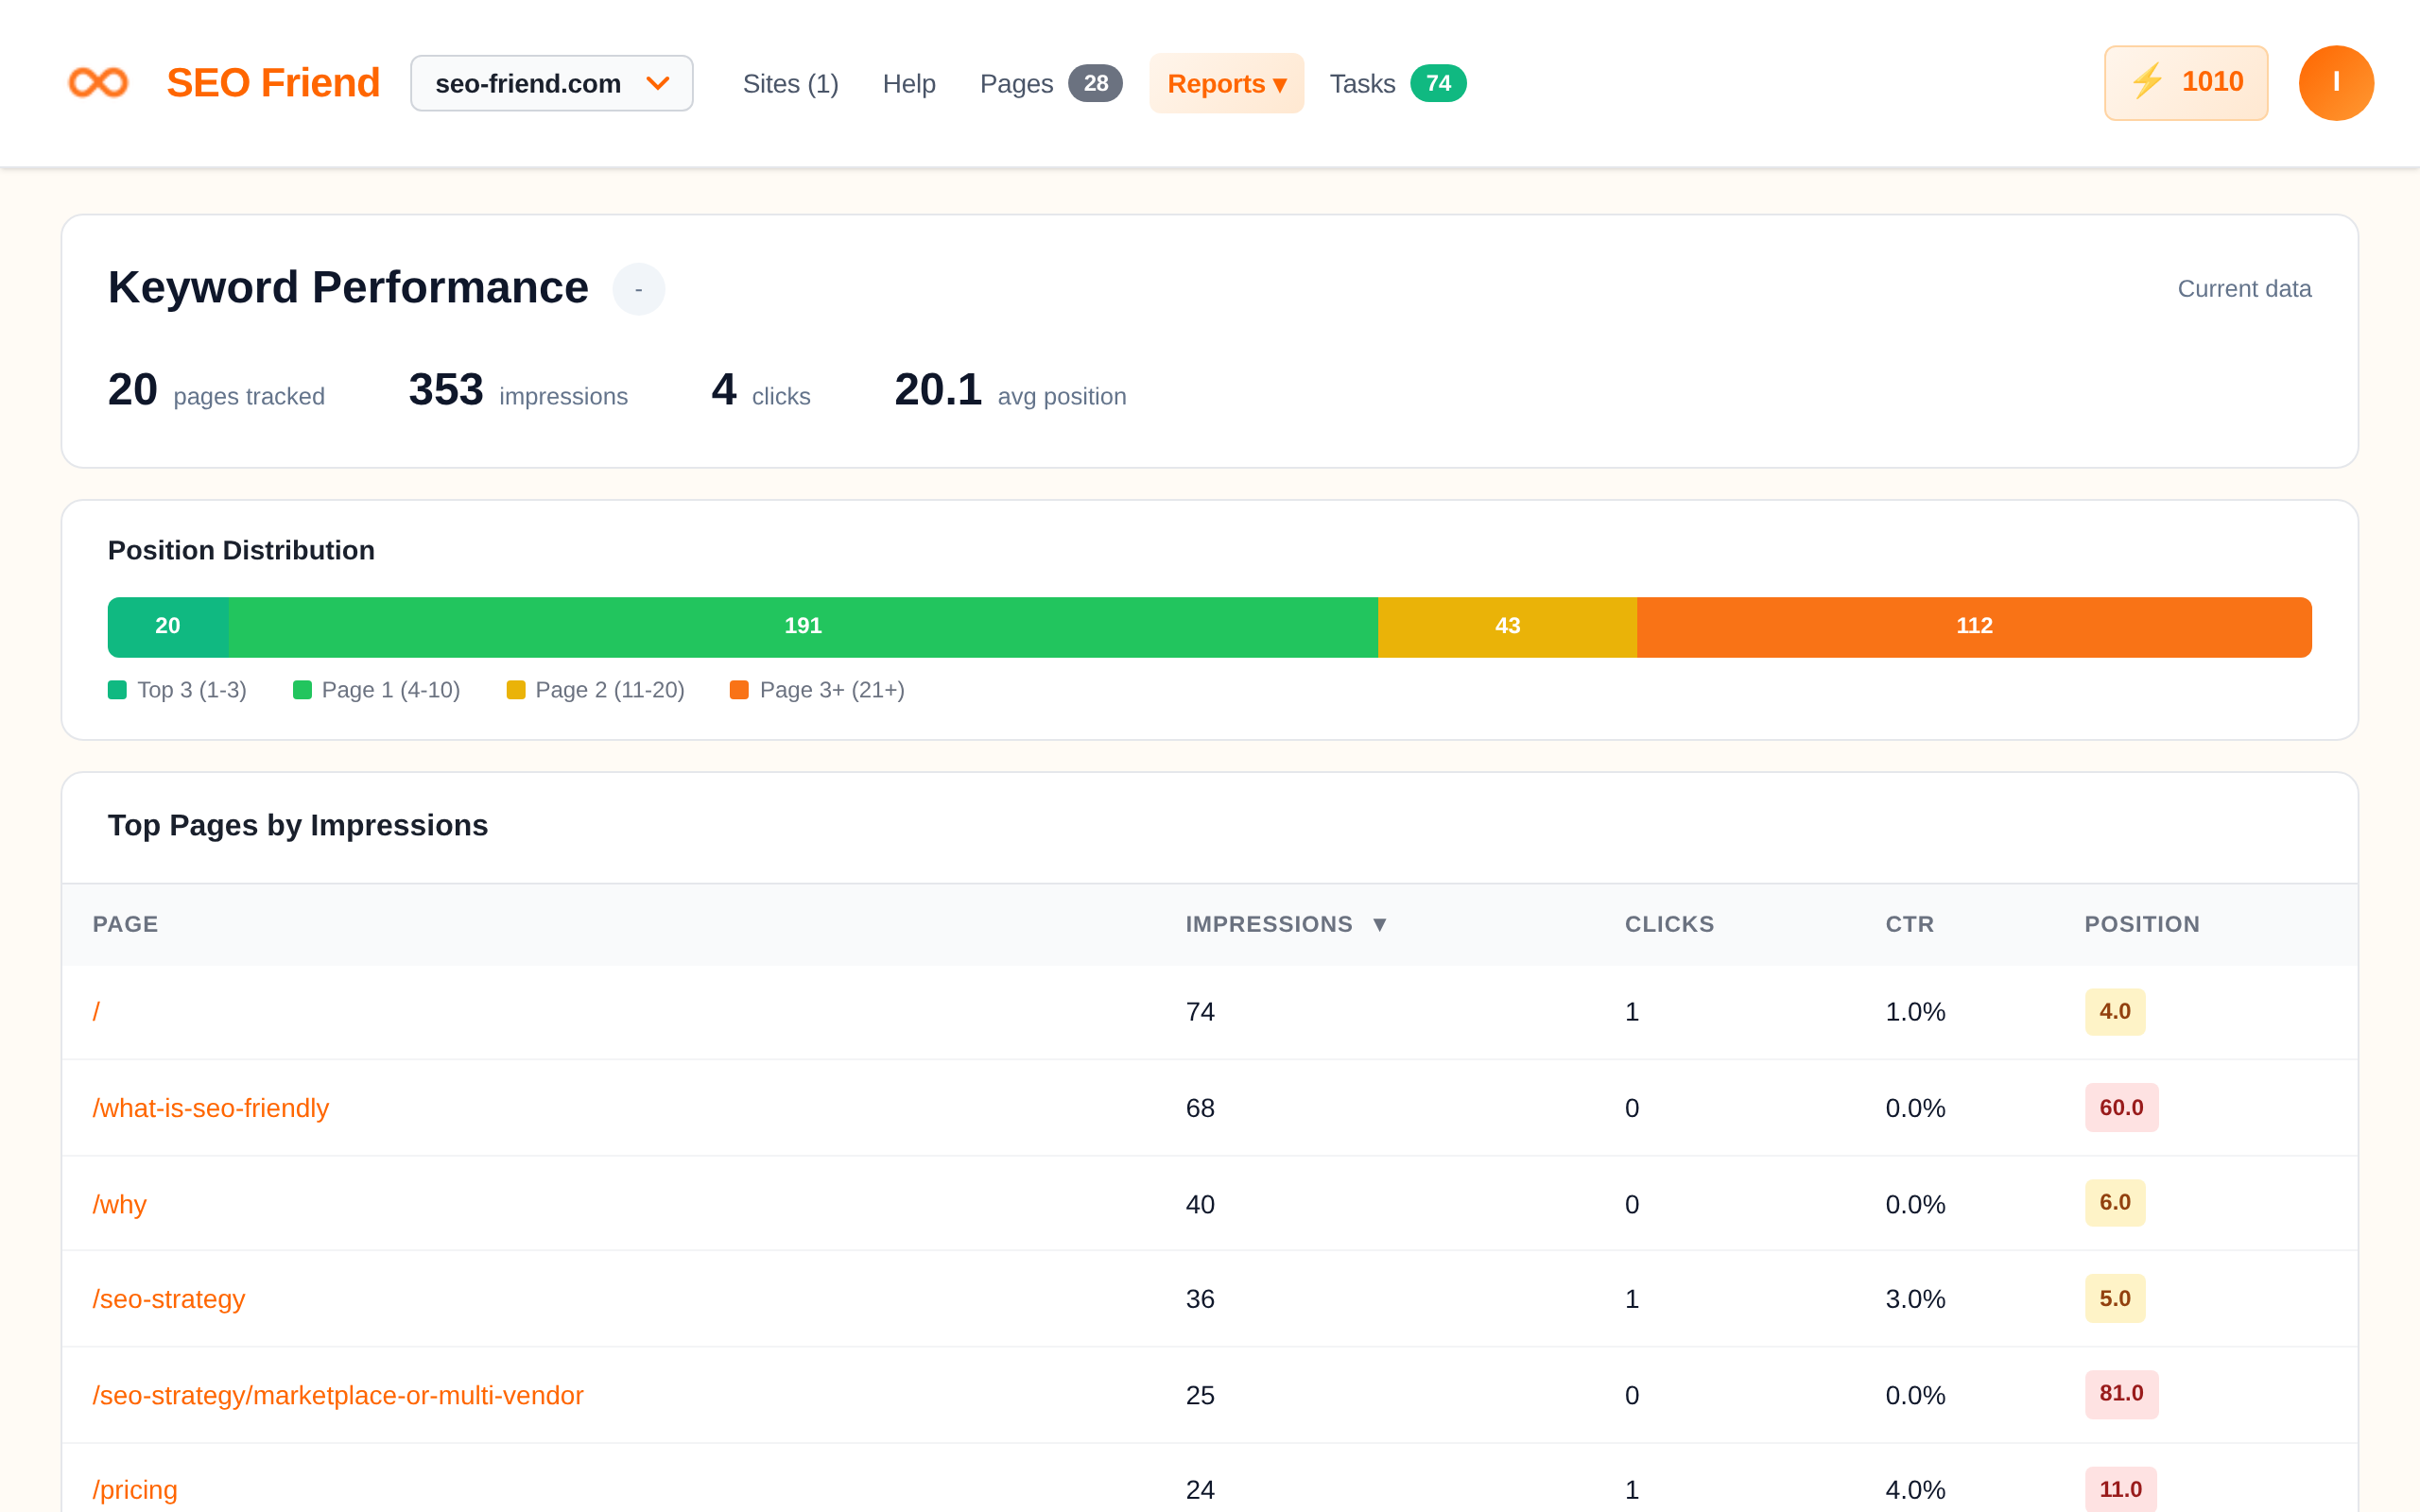Open Sites (1) in navigation

point(790,83)
